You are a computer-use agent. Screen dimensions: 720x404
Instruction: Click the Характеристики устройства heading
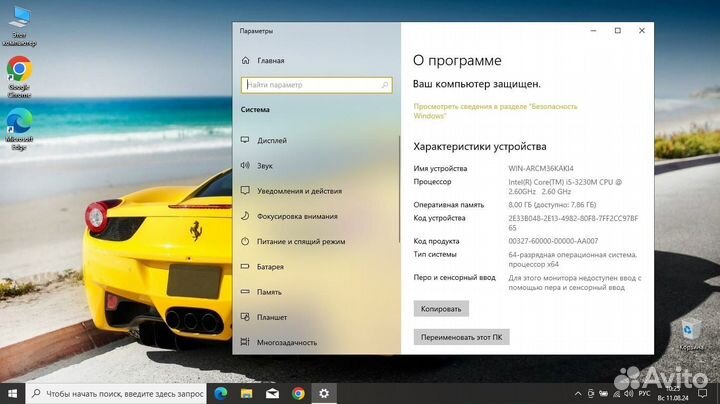tap(479, 146)
